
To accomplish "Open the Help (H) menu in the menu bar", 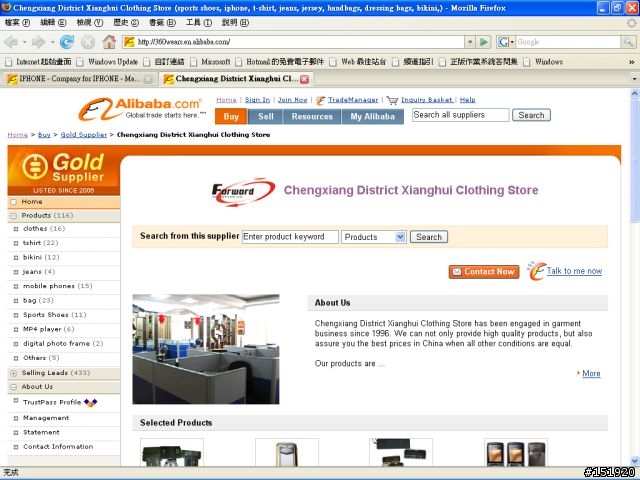I will [235, 23].
